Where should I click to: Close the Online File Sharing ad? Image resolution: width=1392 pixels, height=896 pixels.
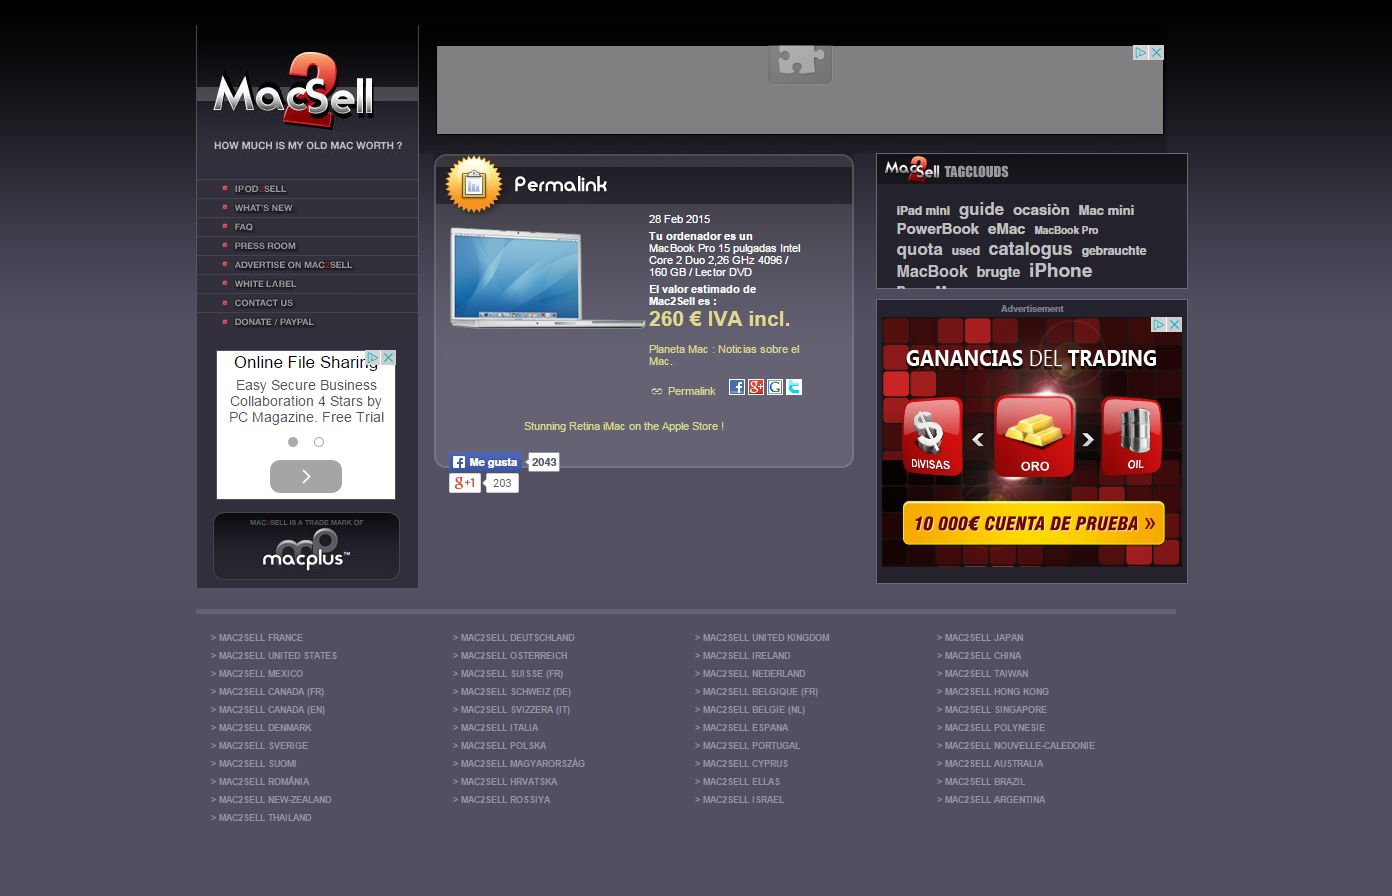click(x=388, y=358)
